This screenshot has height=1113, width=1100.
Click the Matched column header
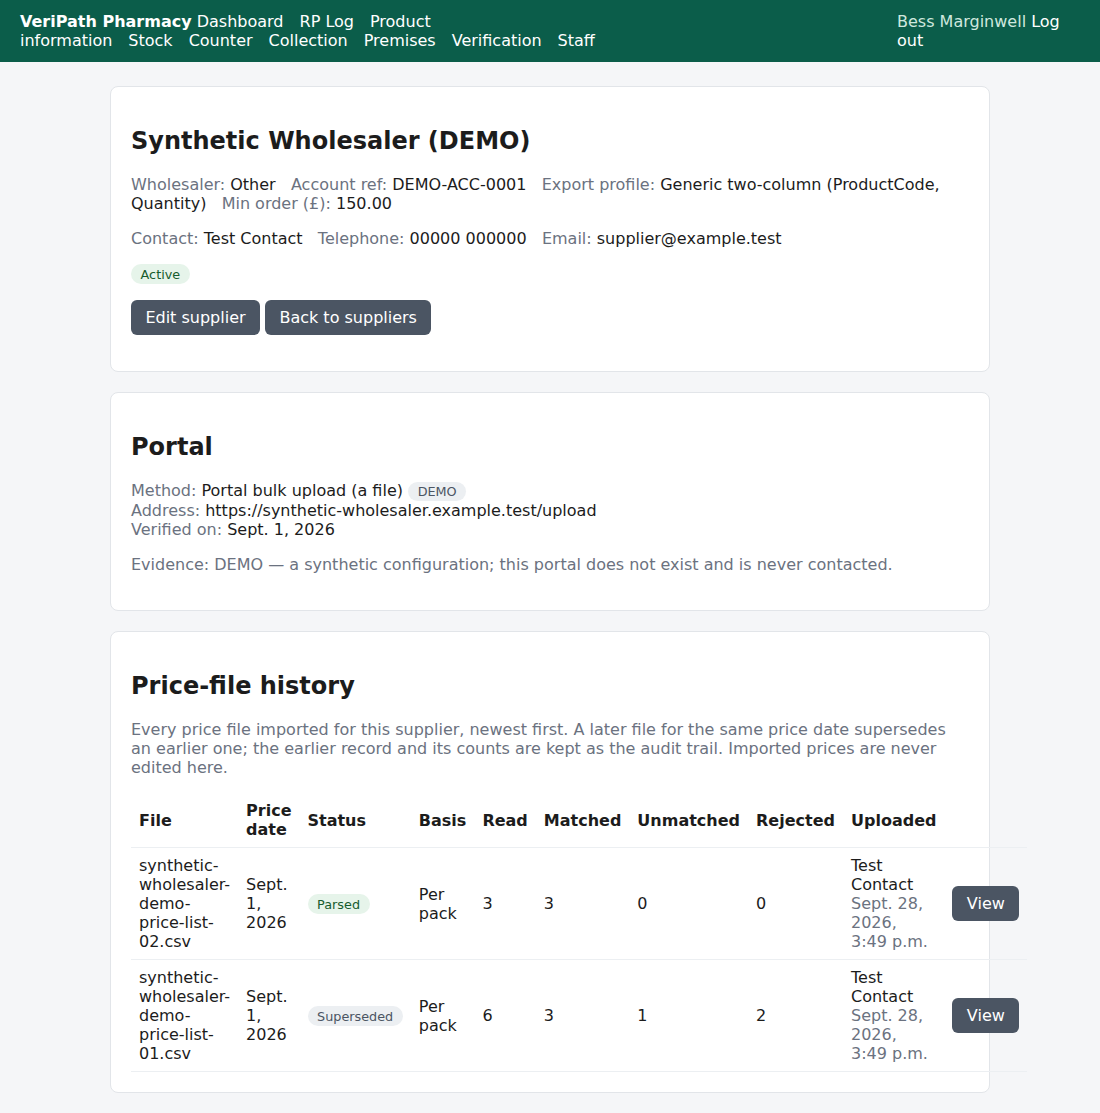(x=582, y=821)
